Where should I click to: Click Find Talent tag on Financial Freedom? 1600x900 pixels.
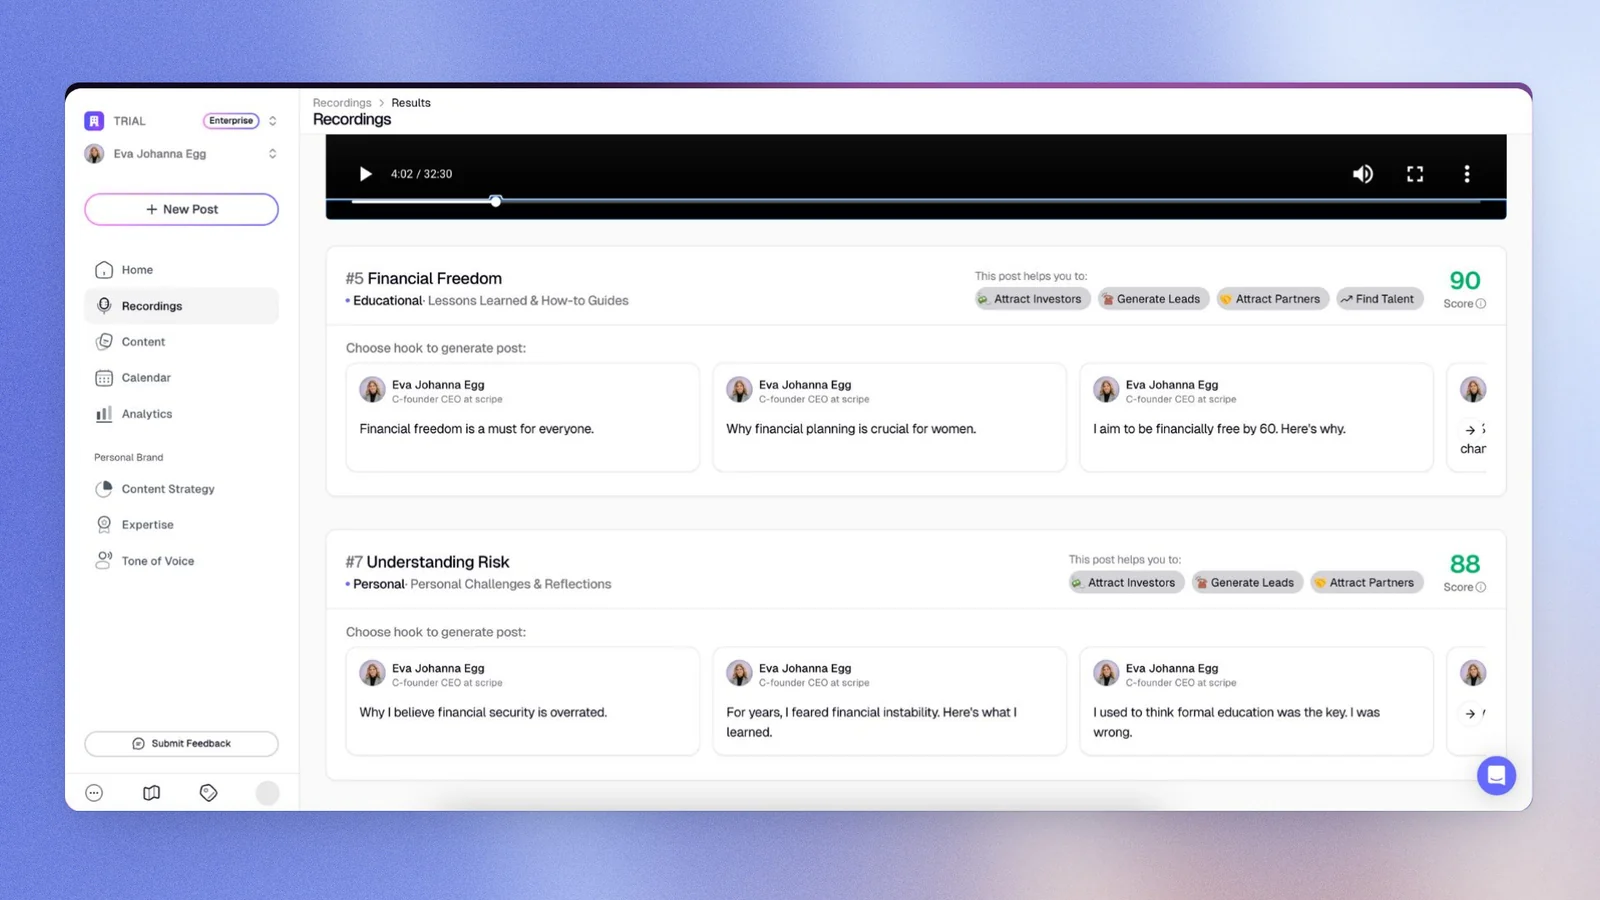pos(1379,299)
